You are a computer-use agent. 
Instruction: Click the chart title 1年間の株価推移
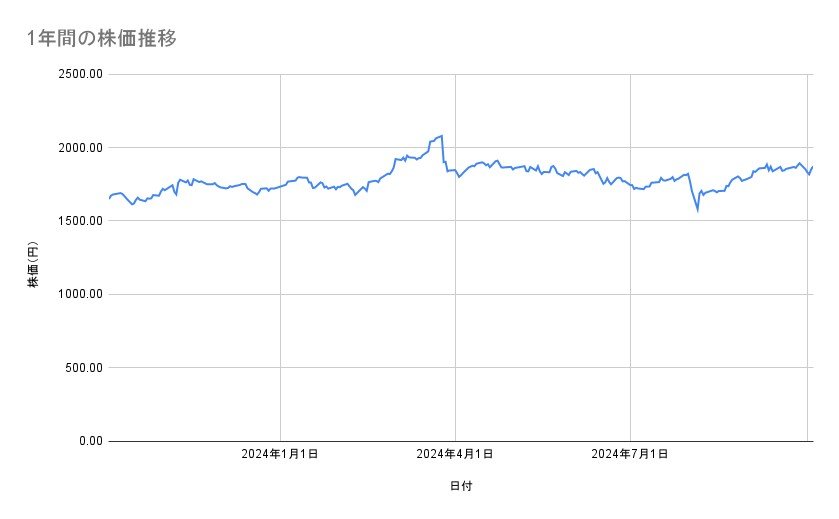[x=104, y=38]
